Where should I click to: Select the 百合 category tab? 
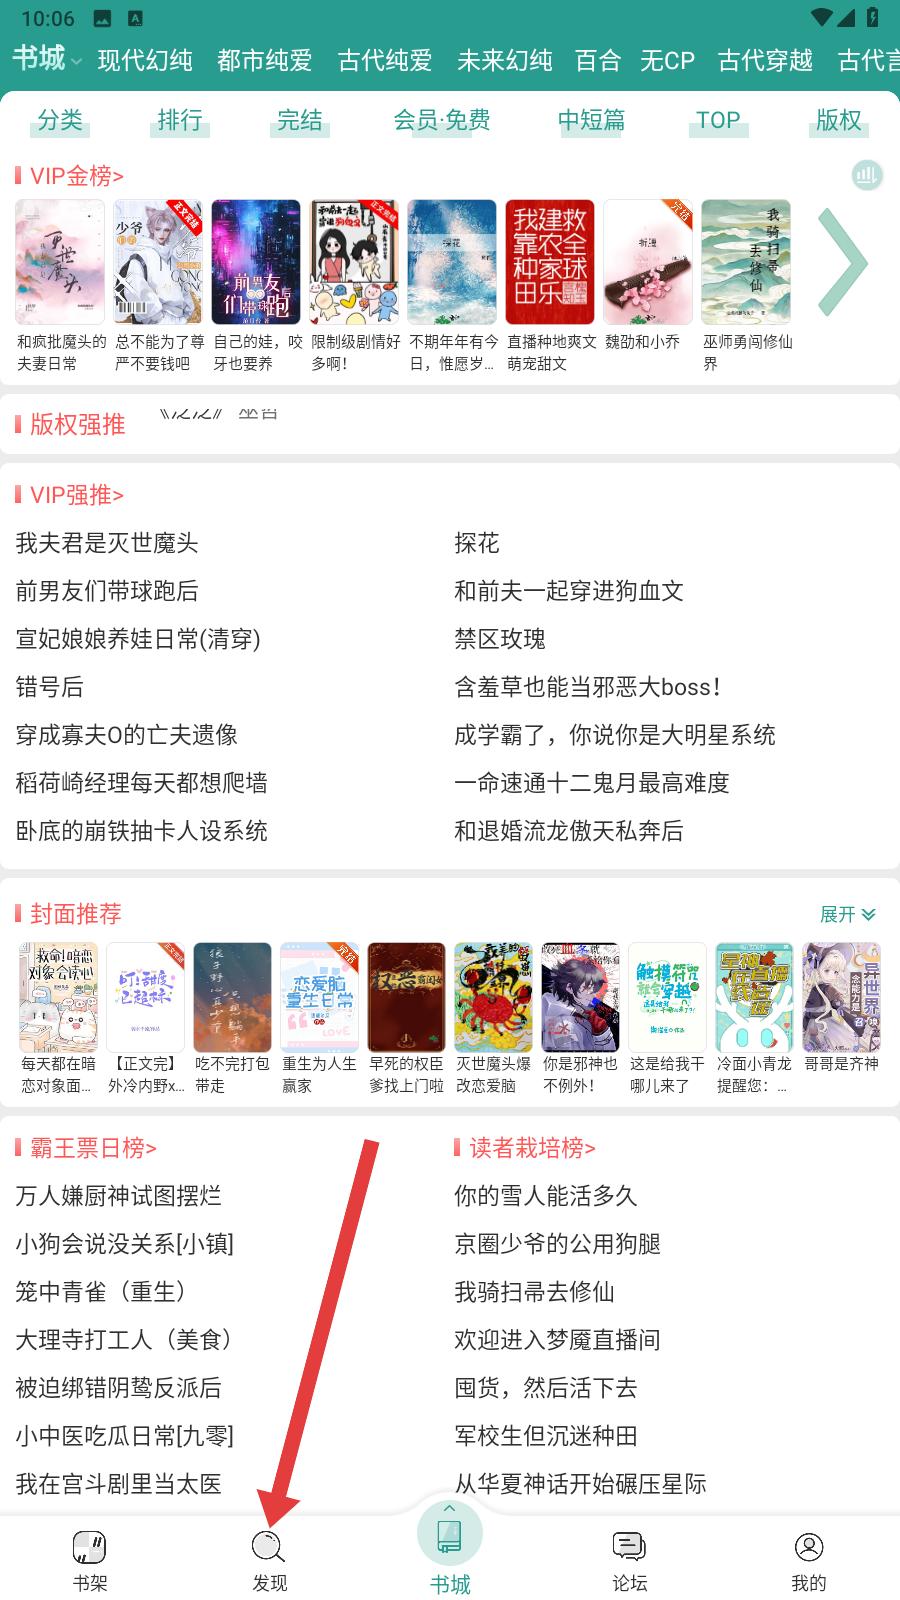(x=598, y=60)
